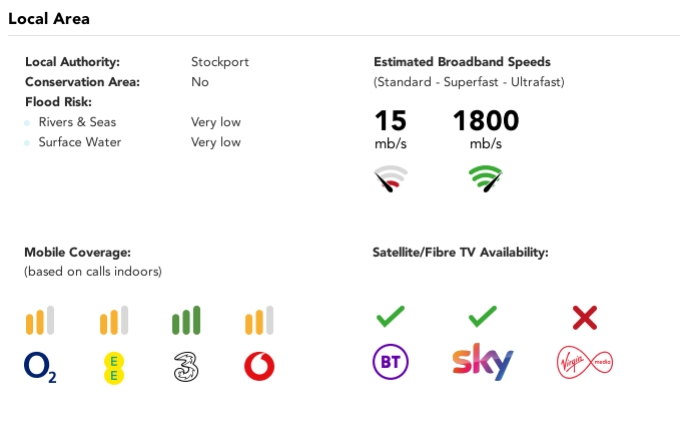The height and width of the screenshot is (425, 680).
Task: Click the green signal bars above Three
Action: 186,320
